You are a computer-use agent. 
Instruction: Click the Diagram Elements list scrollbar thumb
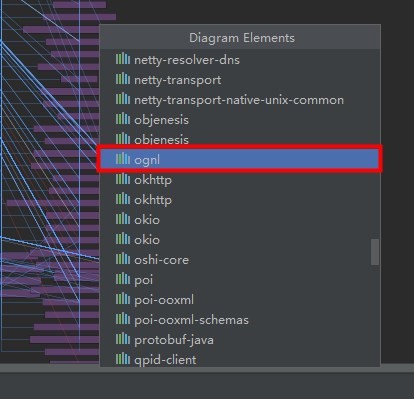pyautogui.click(x=375, y=252)
